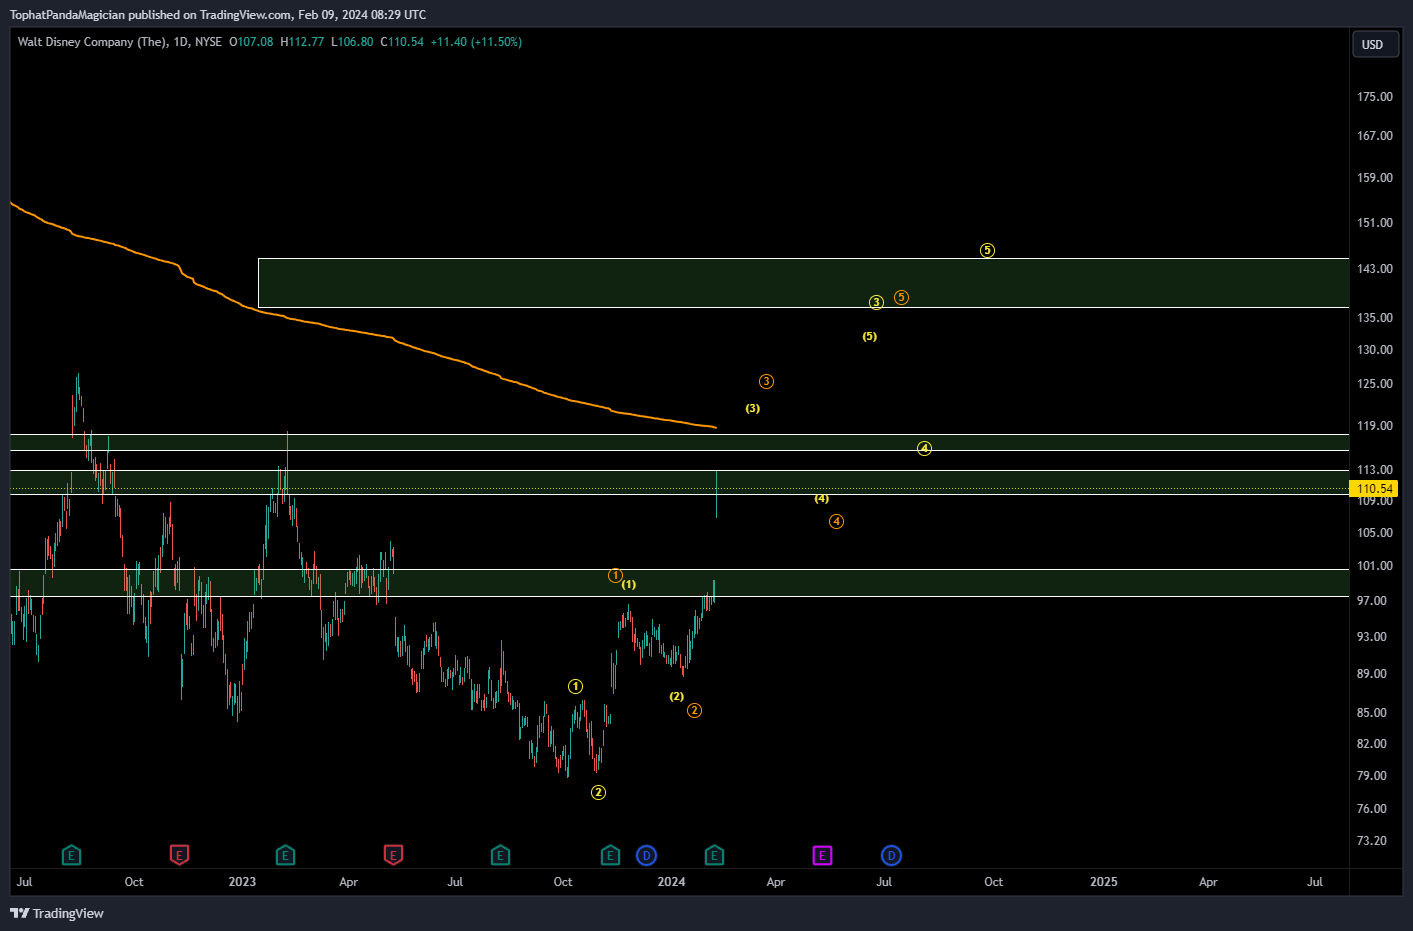Screen dimensions: 1413x931
Task: Click the 73.20 price axis label
Action: click(x=1371, y=841)
